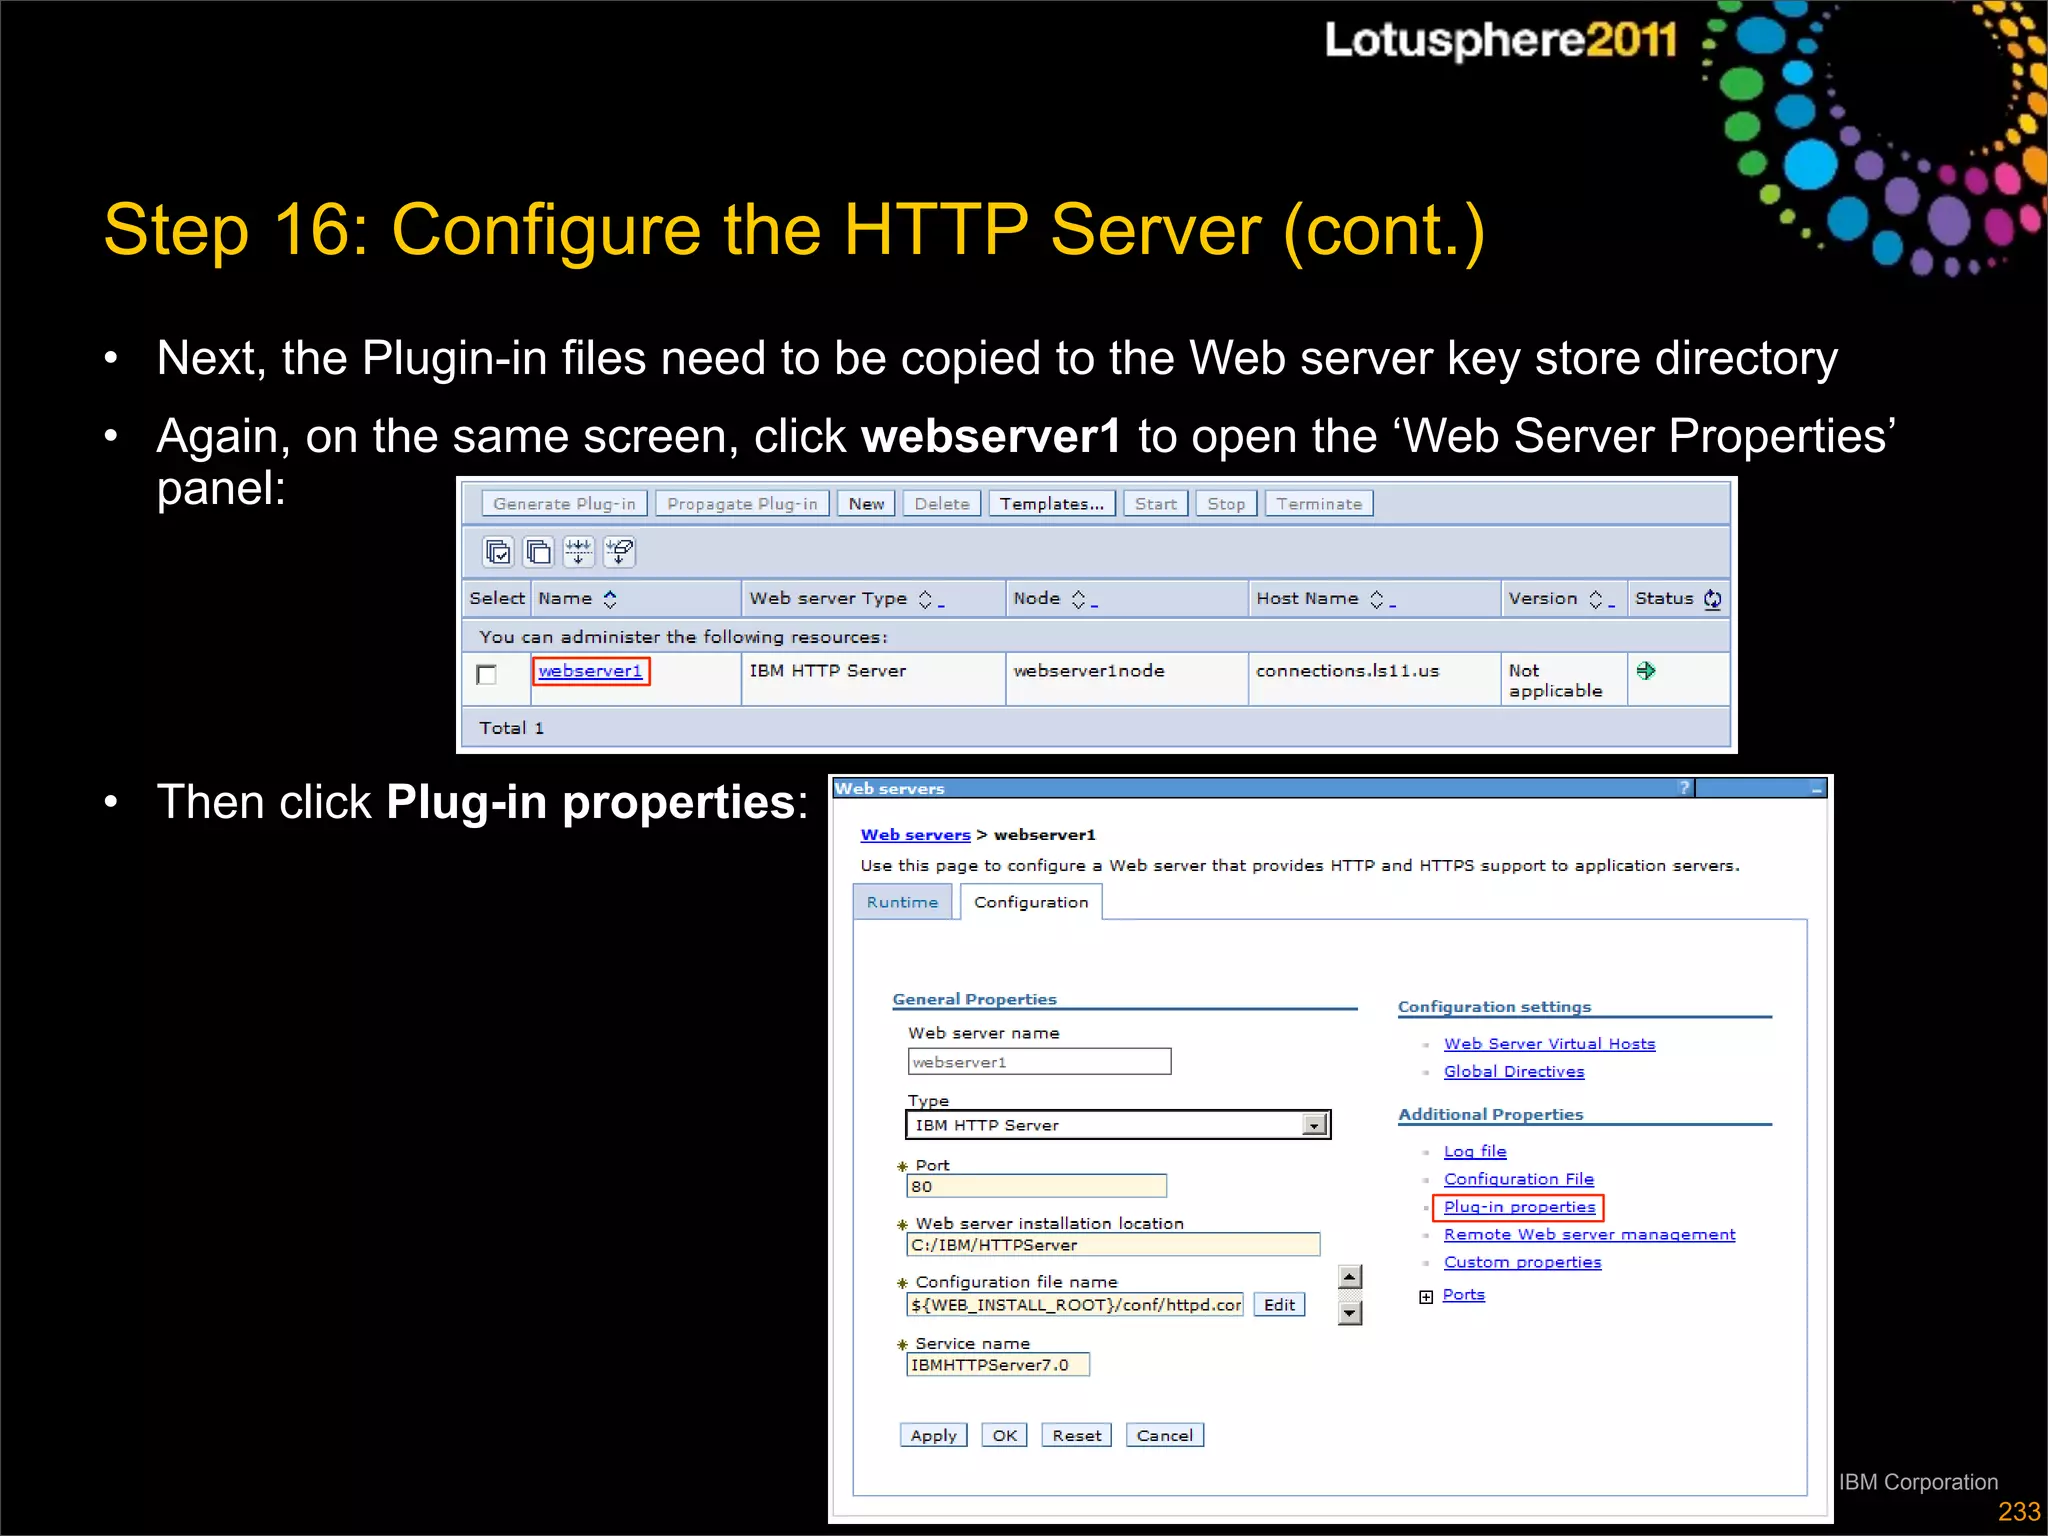
Task: Click the Templates... button
Action: point(1052,504)
